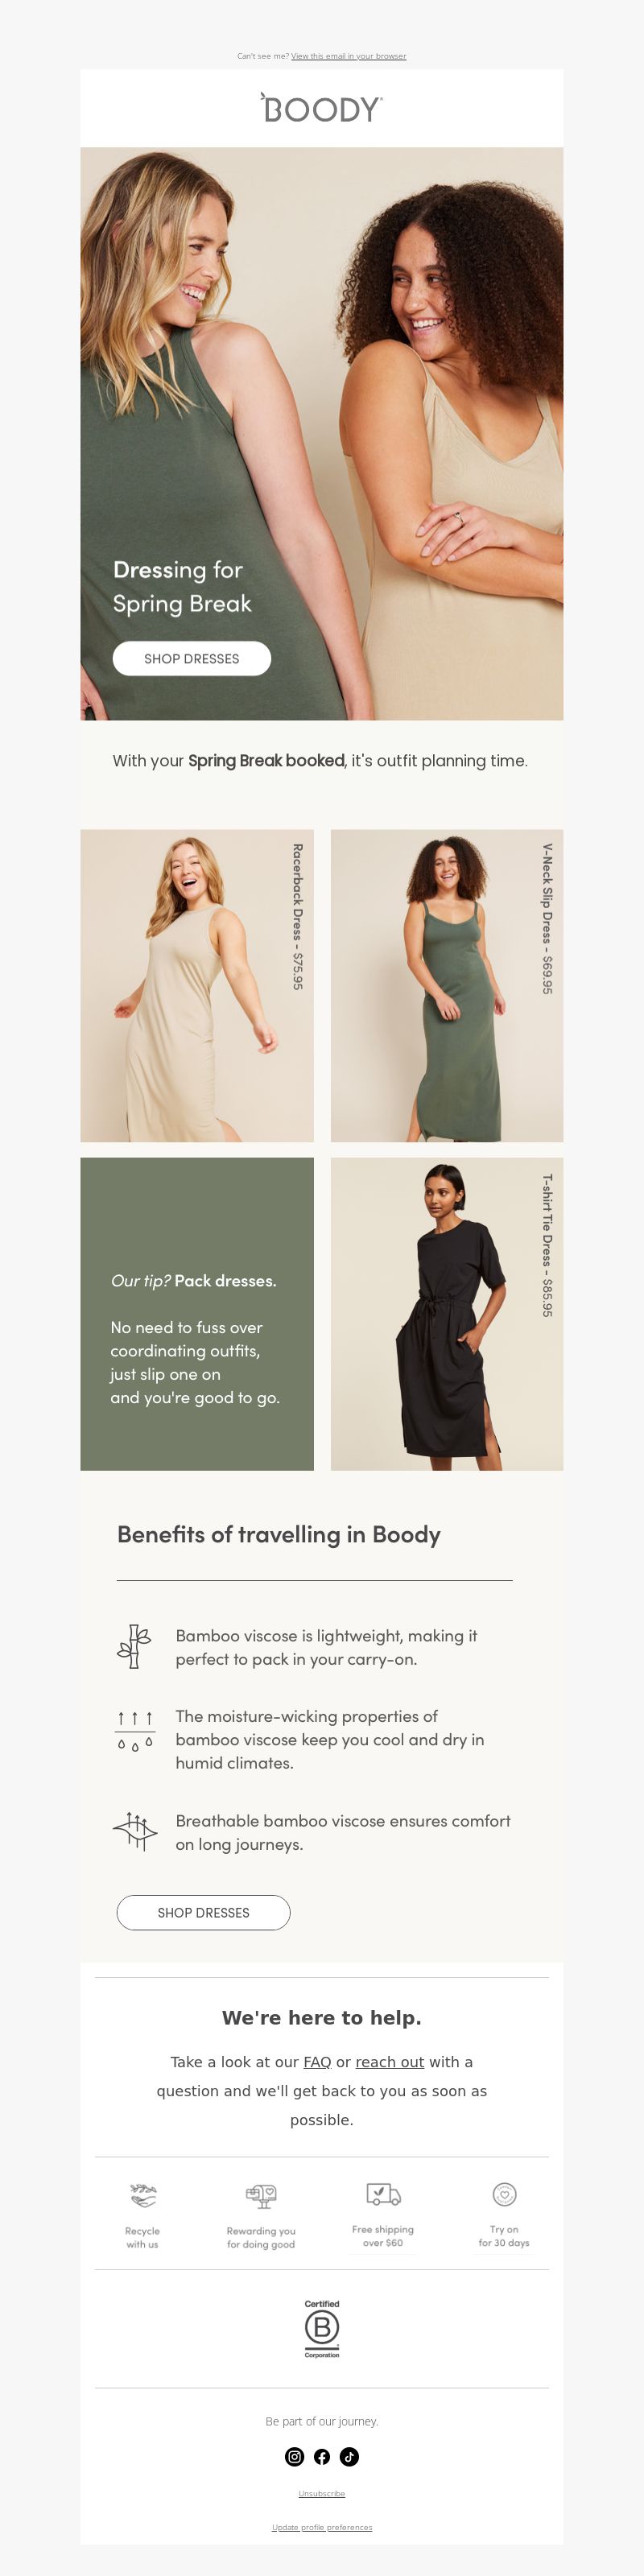
Task: Open the Instagram social icon
Action: (294, 2456)
